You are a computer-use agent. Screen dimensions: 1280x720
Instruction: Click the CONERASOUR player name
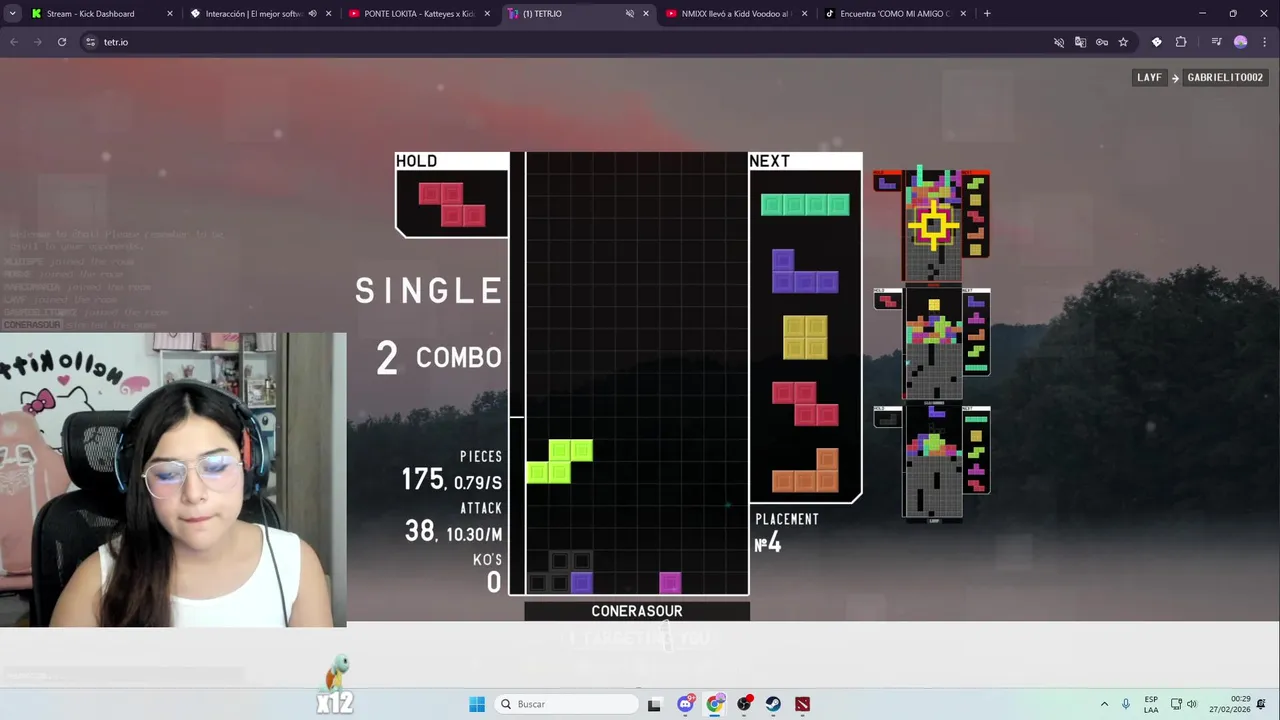point(637,611)
